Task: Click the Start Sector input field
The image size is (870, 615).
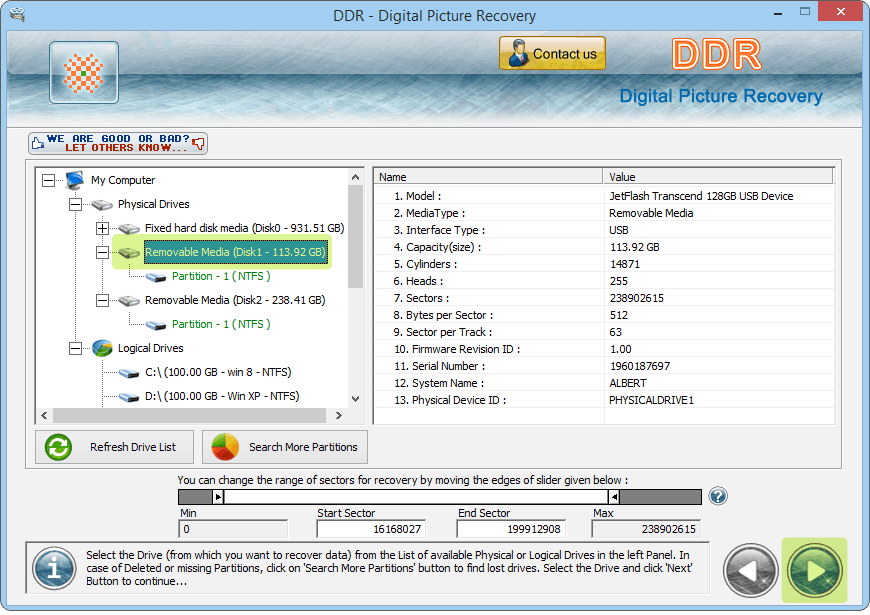Action: (370, 529)
